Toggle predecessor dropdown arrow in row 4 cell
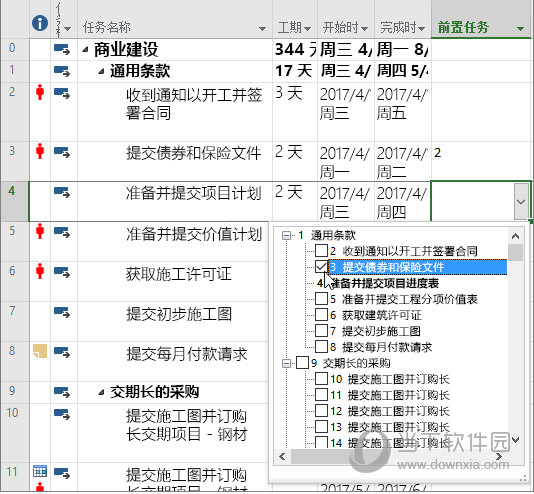Image resolution: width=534 pixels, height=494 pixels. [521, 202]
